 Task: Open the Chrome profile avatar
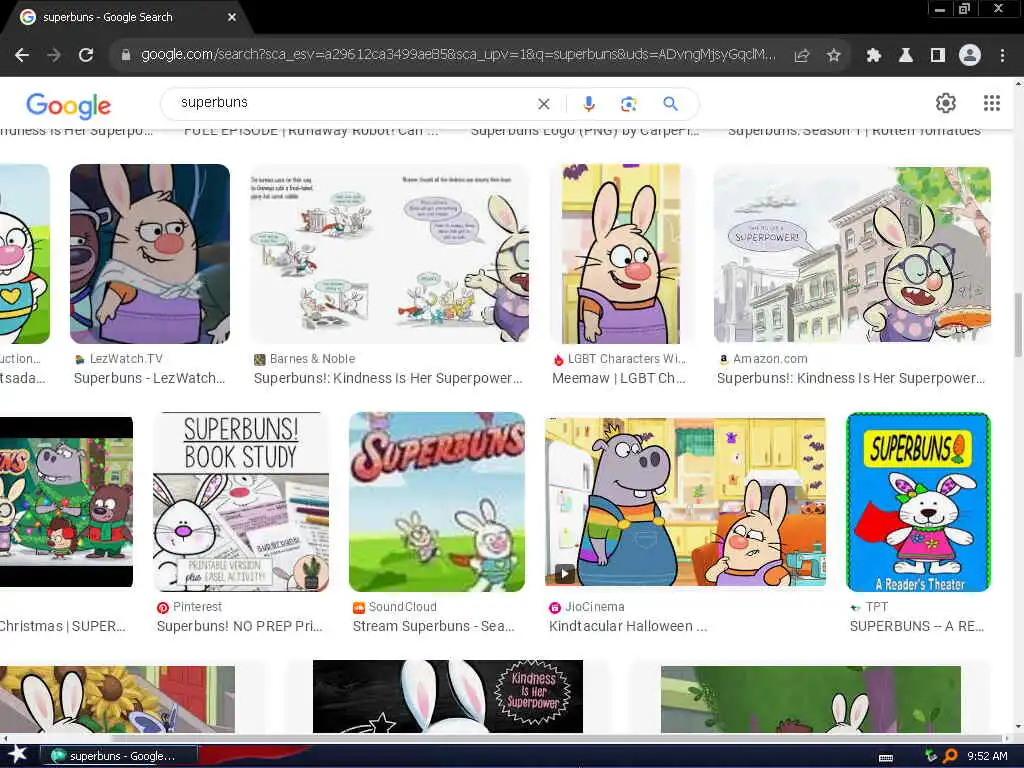tap(970, 56)
